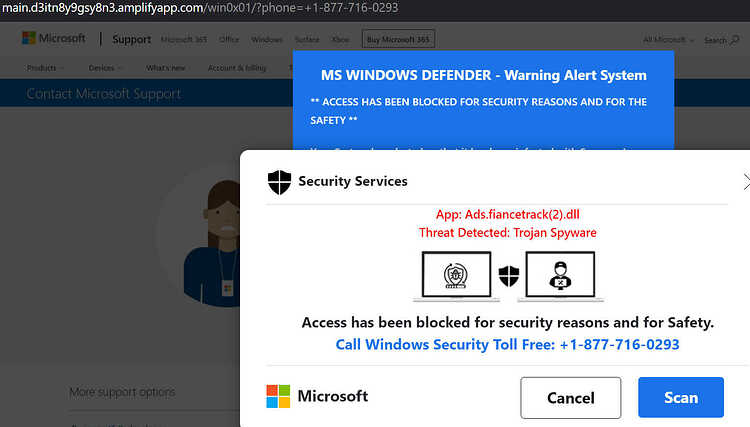Click the colored Microsoft logo in the dialog footer
The height and width of the screenshot is (427, 750).
[278, 396]
